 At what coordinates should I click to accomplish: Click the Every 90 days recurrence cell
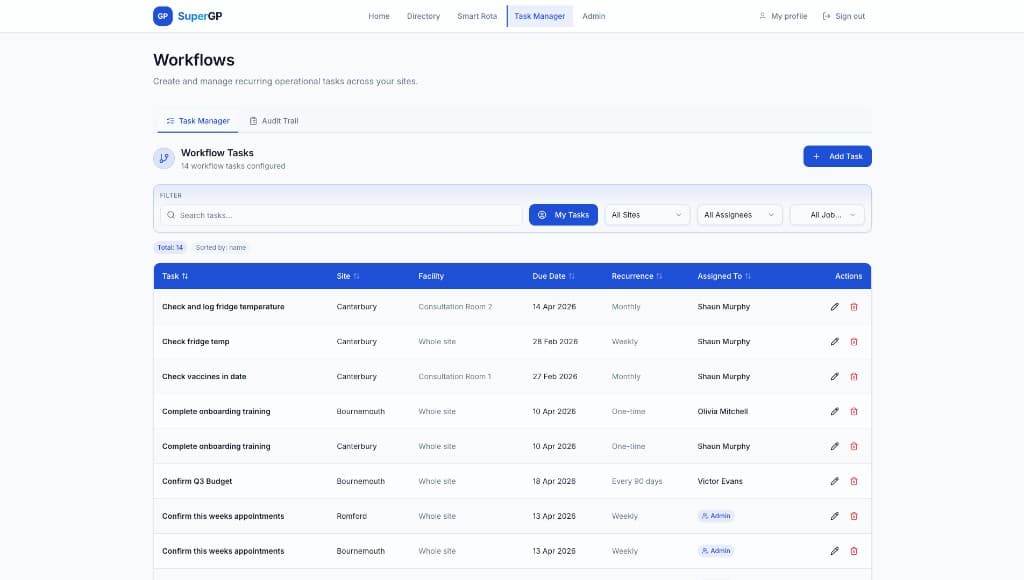[637, 481]
